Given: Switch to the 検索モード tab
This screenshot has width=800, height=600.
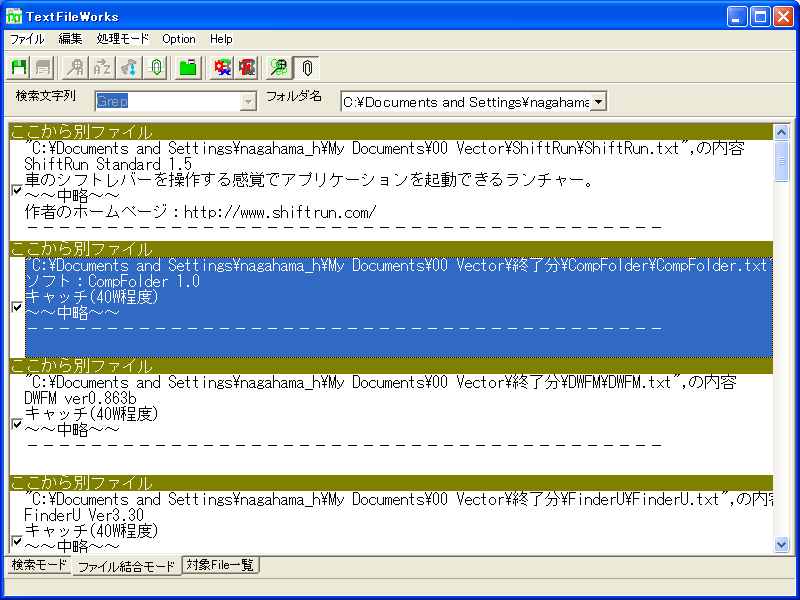Looking at the screenshot, I should pos(39,565).
